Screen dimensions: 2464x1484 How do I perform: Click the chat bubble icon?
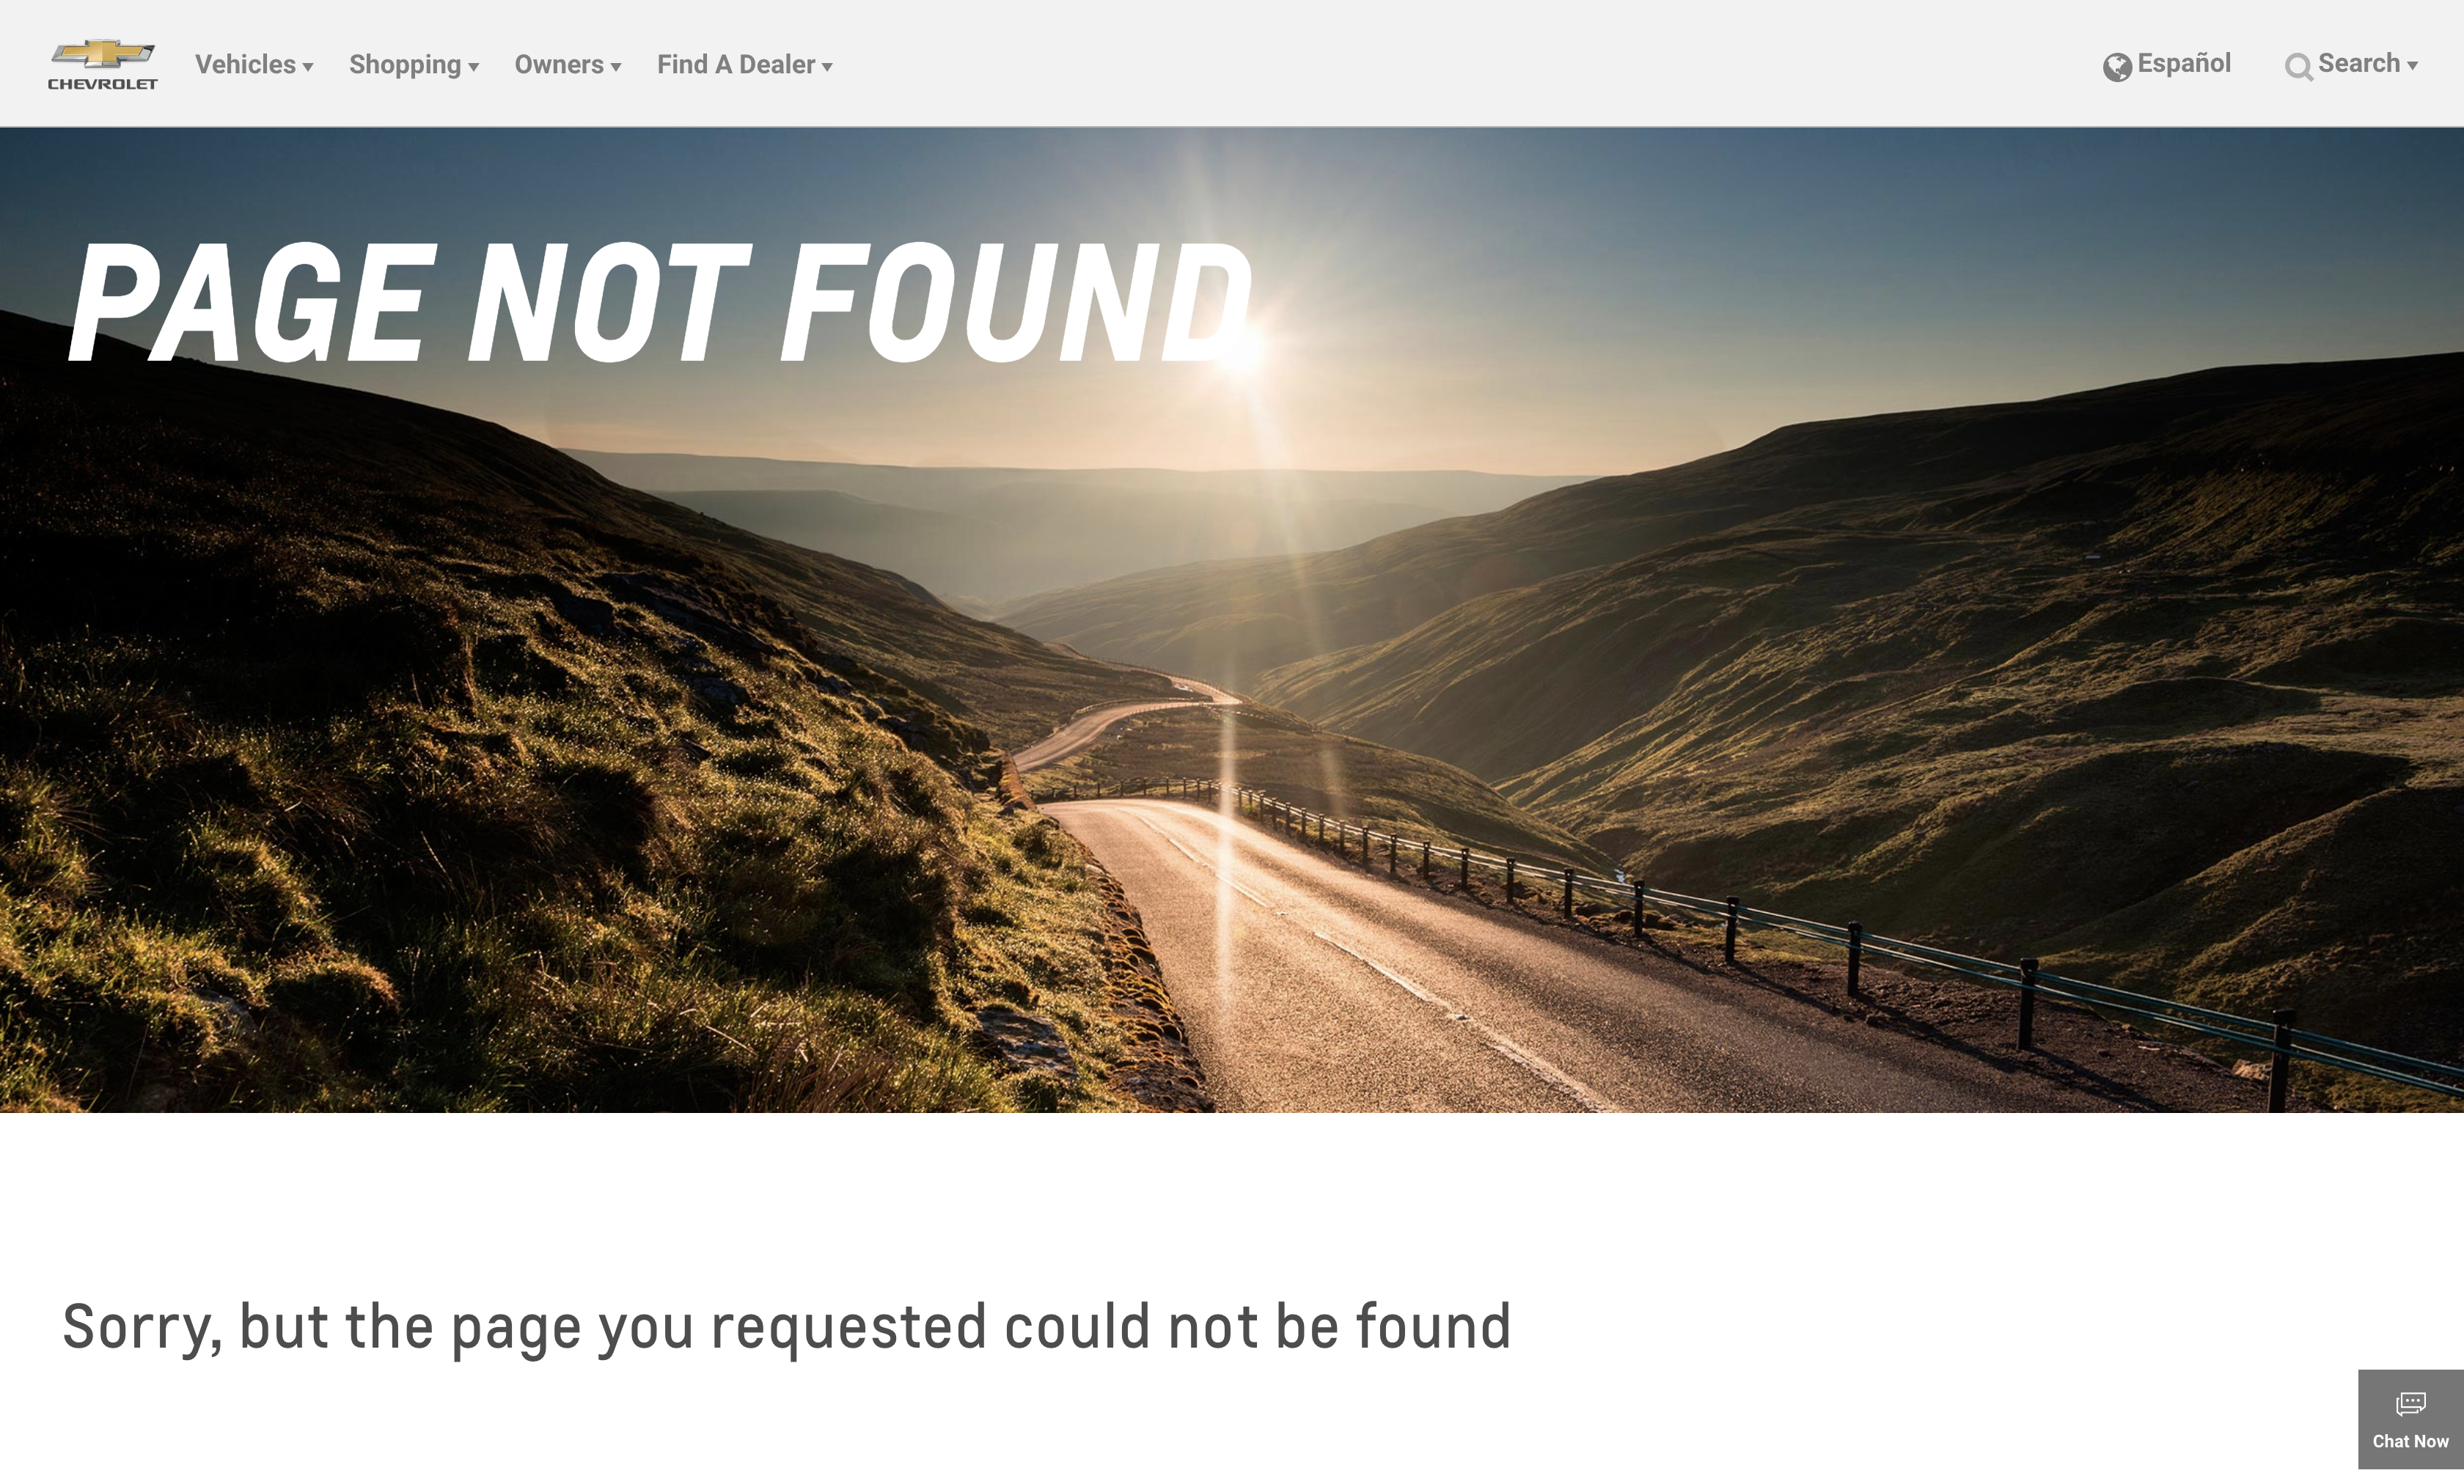pyautogui.click(x=2410, y=1404)
